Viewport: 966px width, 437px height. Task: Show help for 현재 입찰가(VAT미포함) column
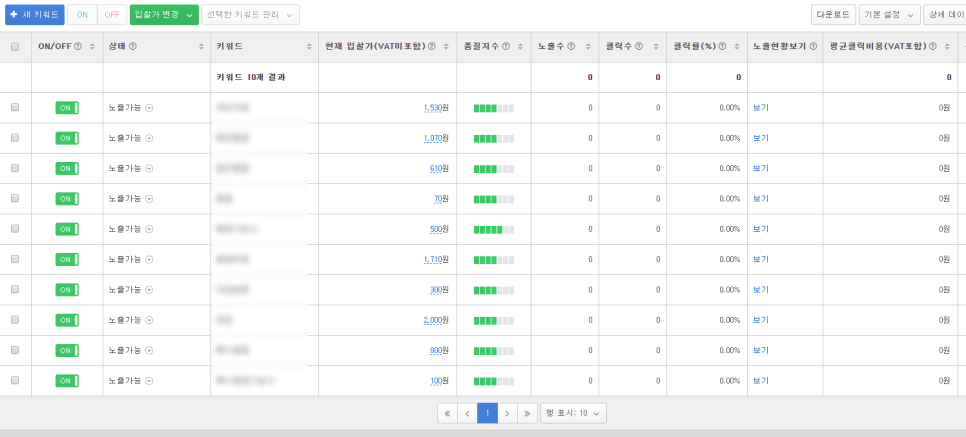[x=432, y=47]
